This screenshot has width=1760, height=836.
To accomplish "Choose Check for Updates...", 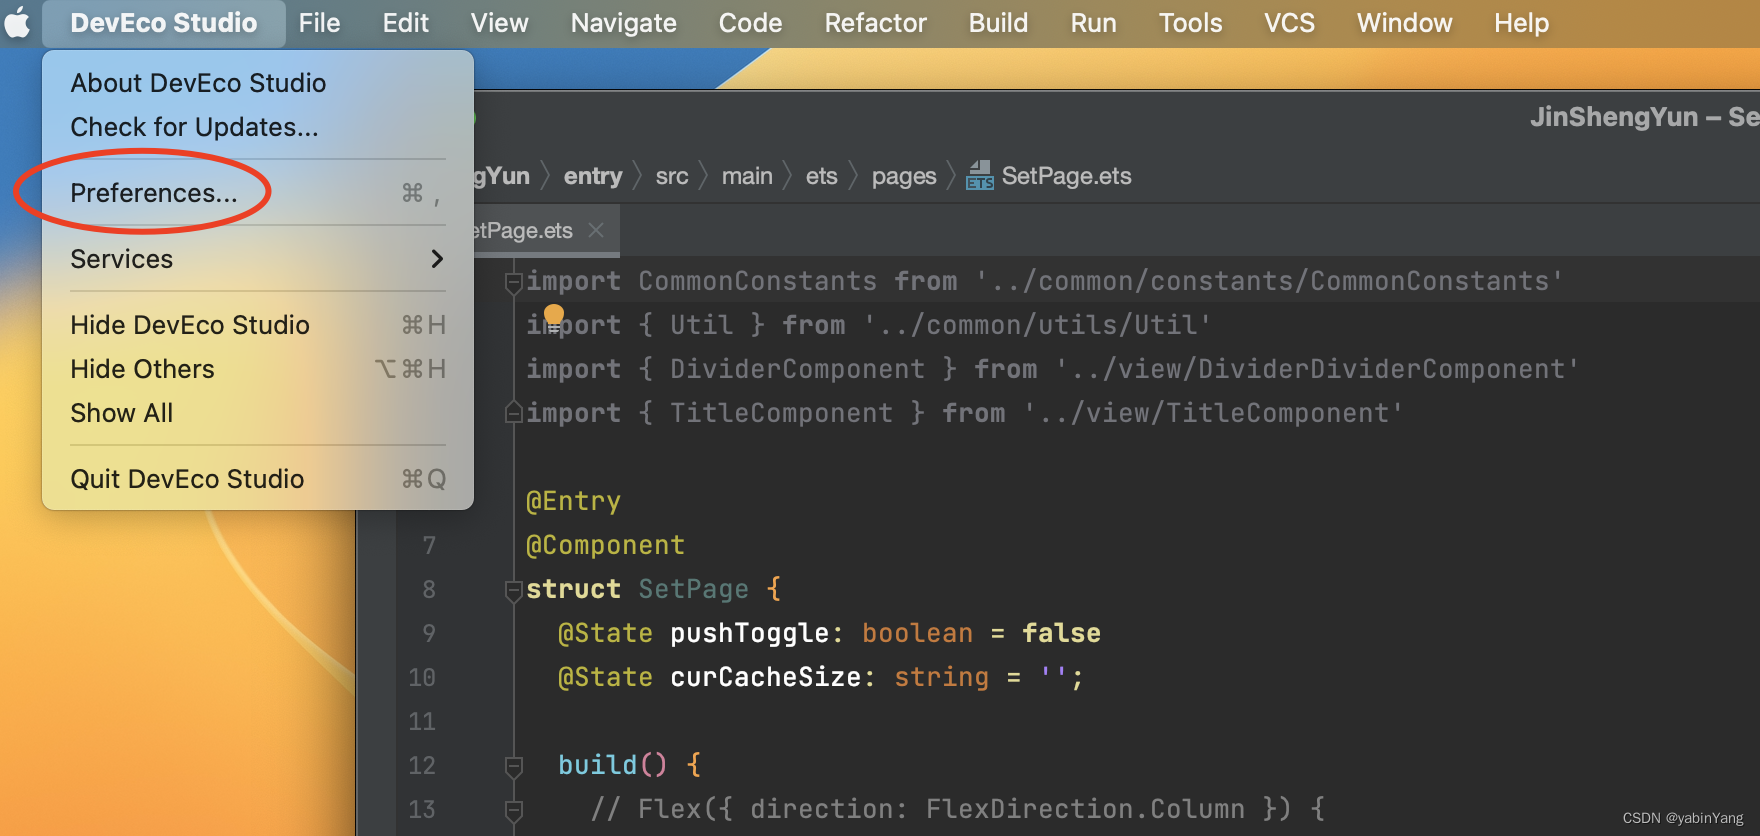I will pos(258,127).
